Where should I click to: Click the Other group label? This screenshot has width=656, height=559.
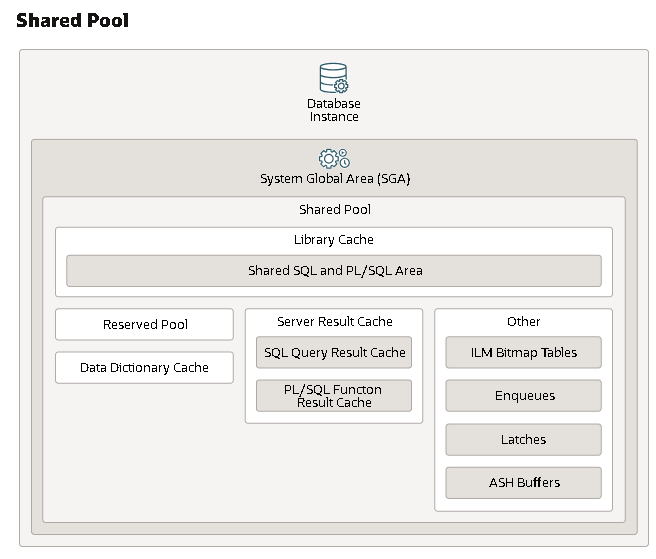click(523, 322)
